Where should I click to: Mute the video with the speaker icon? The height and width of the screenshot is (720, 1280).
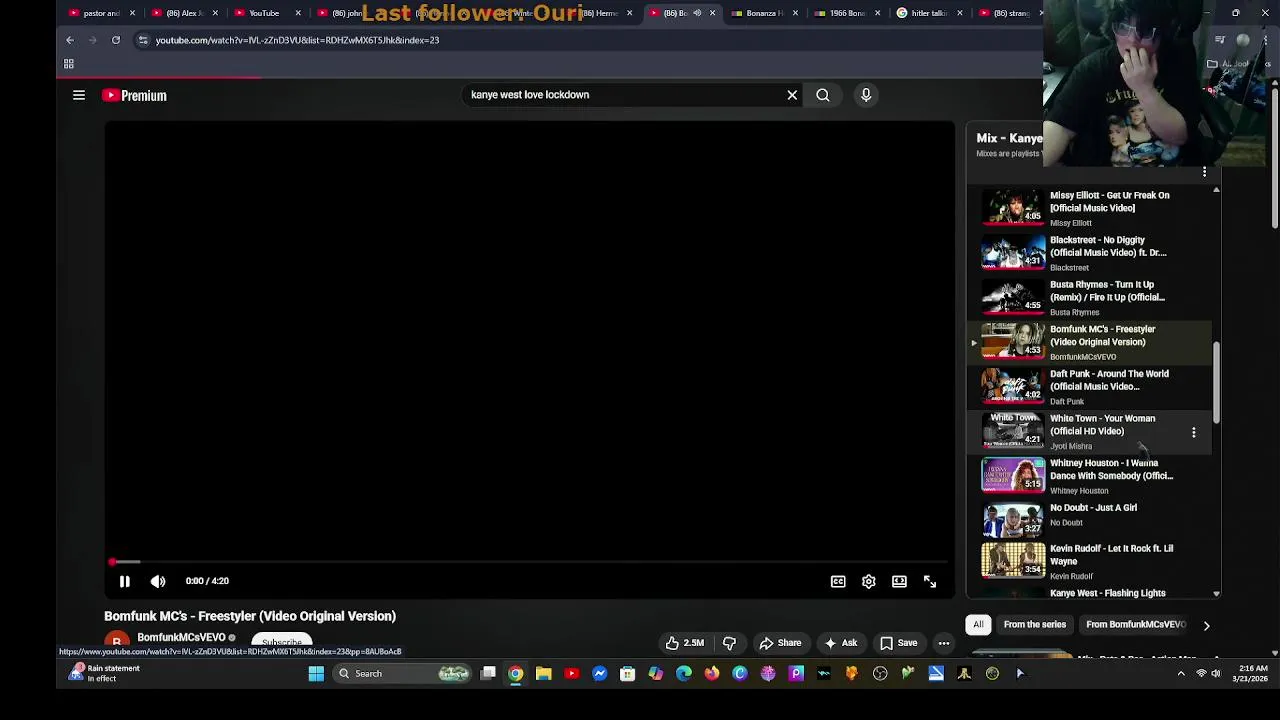coord(158,581)
